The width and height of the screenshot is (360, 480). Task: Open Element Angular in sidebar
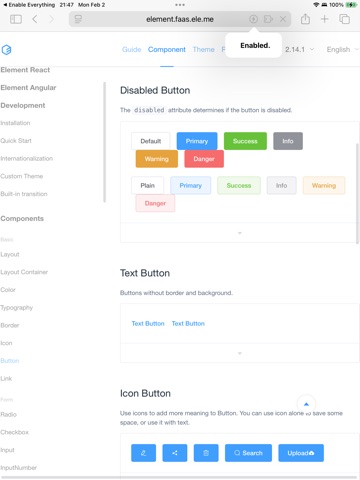[x=28, y=87]
